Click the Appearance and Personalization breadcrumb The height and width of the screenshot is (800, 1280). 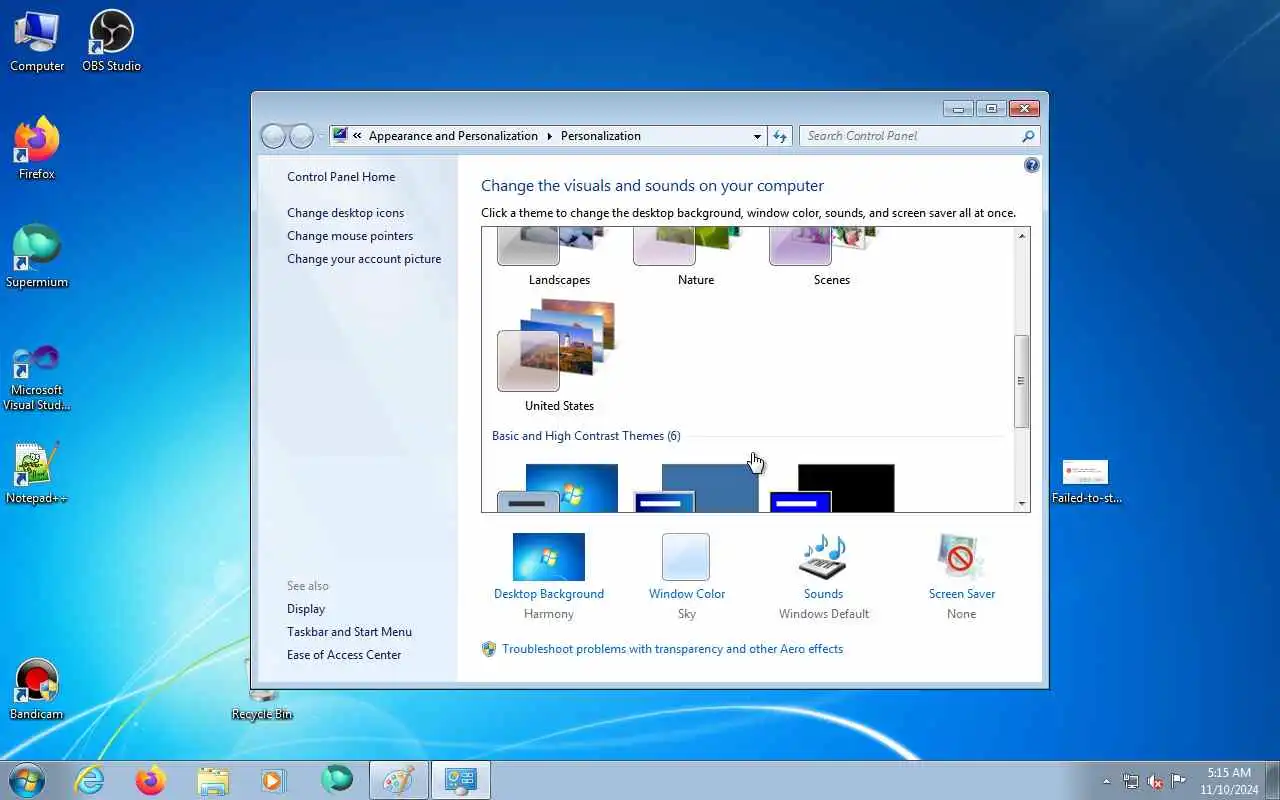[x=453, y=136]
